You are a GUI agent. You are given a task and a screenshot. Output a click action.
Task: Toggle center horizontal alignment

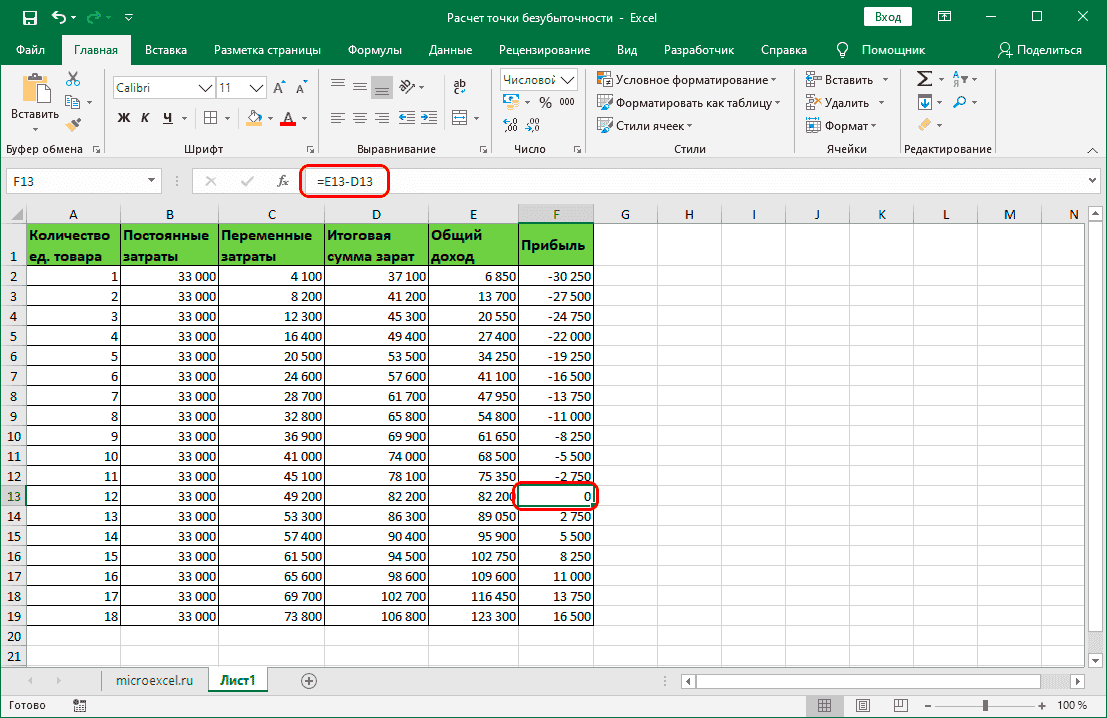tap(359, 117)
